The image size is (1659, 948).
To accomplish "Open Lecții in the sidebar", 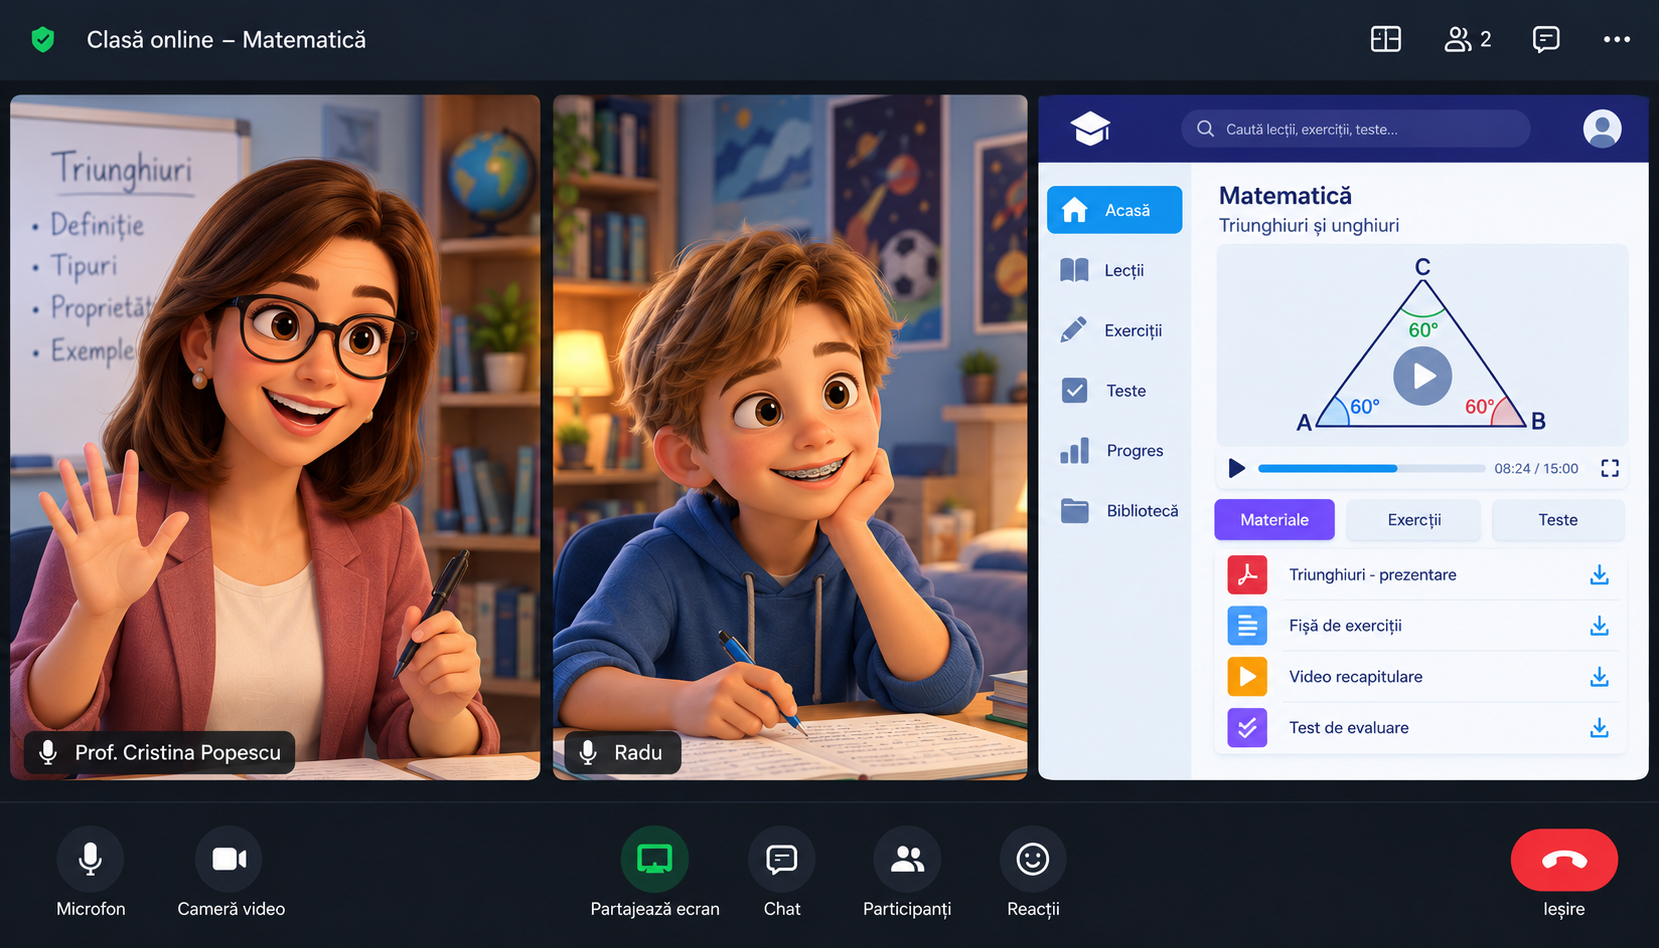I will coord(1114,270).
